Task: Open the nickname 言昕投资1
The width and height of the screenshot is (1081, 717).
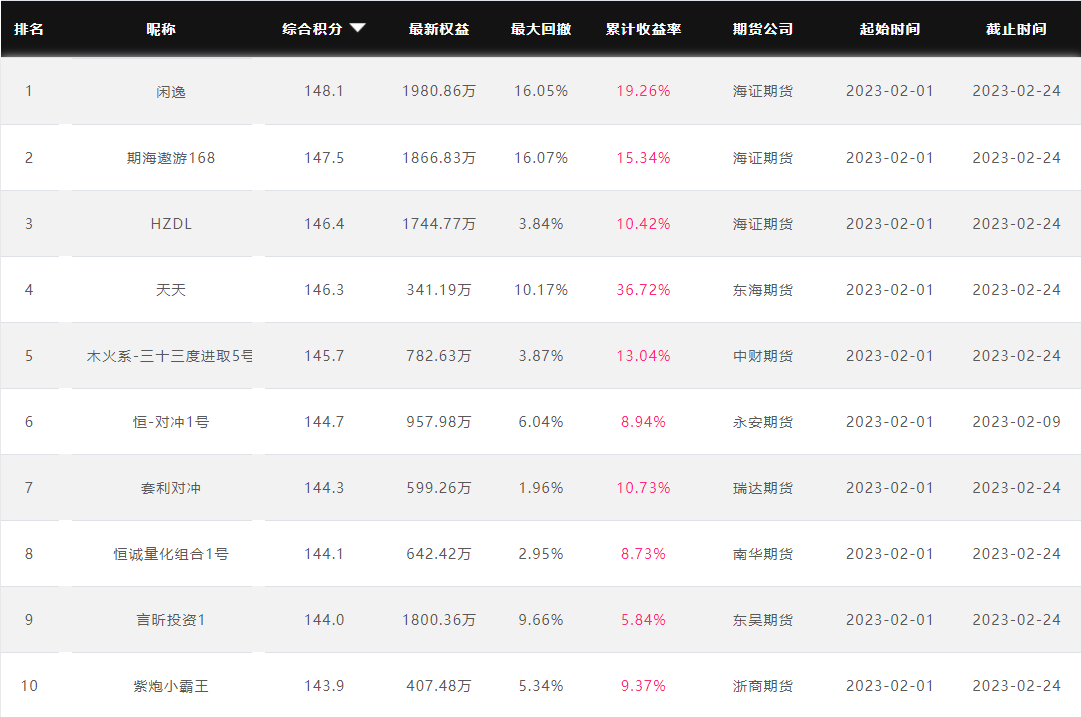Action: pyautogui.click(x=170, y=620)
